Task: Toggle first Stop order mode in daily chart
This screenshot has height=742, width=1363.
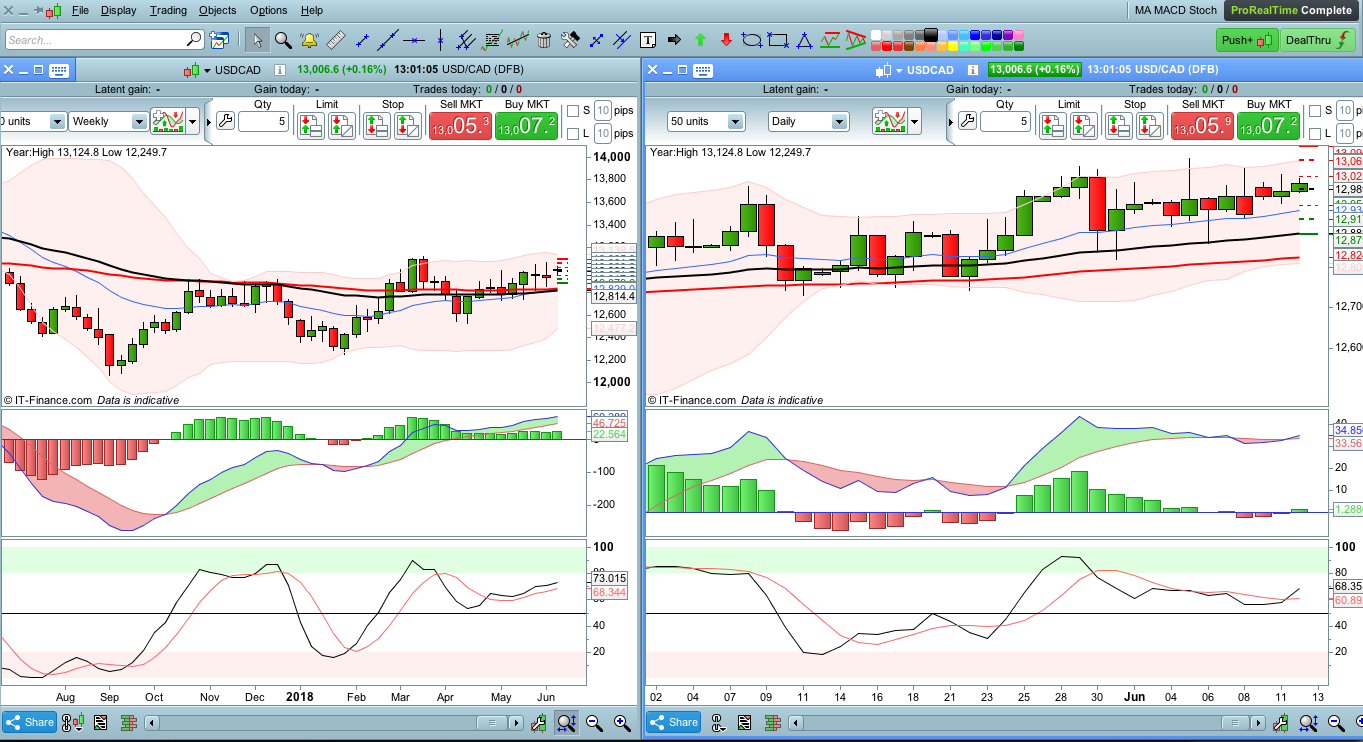Action: (1119, 125)
